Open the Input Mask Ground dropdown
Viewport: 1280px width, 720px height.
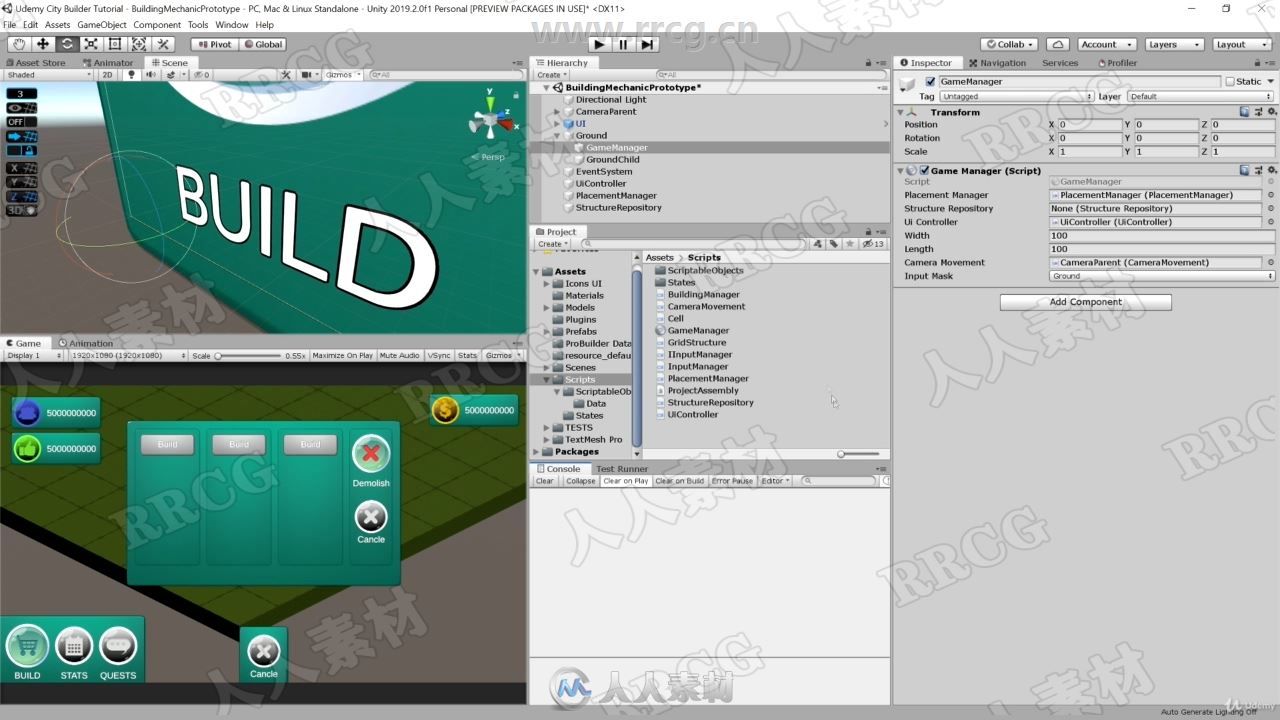coord(1162,276)
